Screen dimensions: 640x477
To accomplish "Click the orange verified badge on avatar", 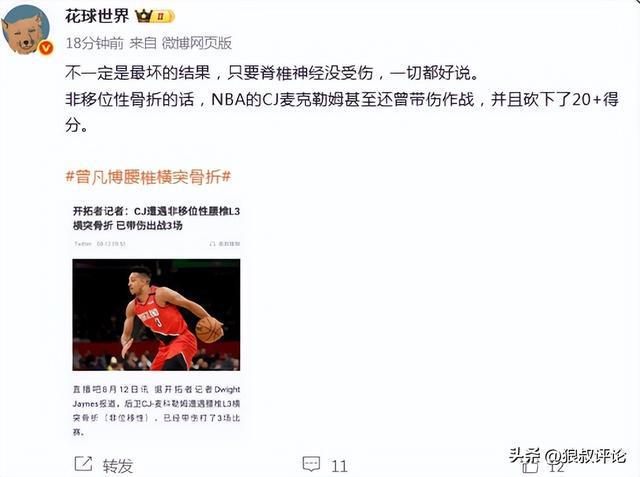I will pyautogui.click(x=46, y=49).
